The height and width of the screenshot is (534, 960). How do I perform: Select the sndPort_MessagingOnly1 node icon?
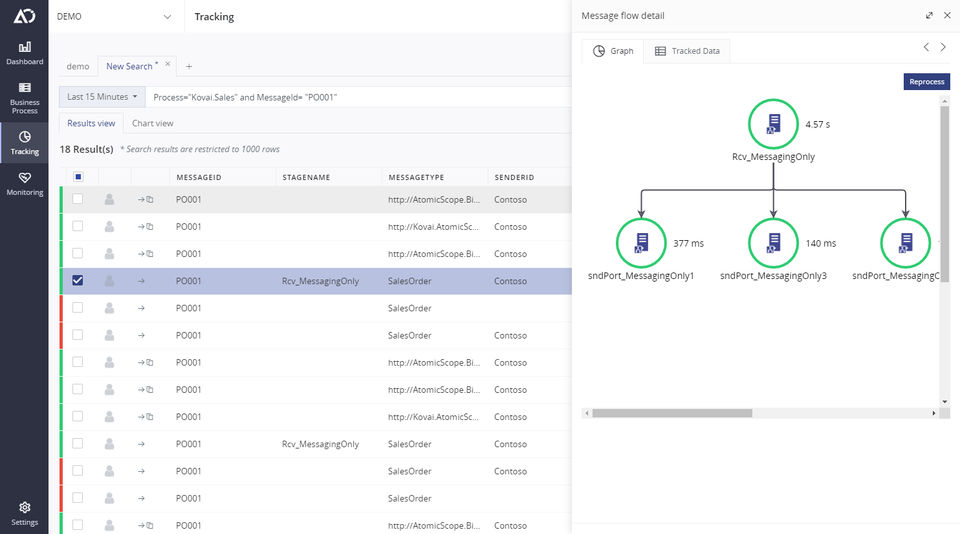pos(641,242)
